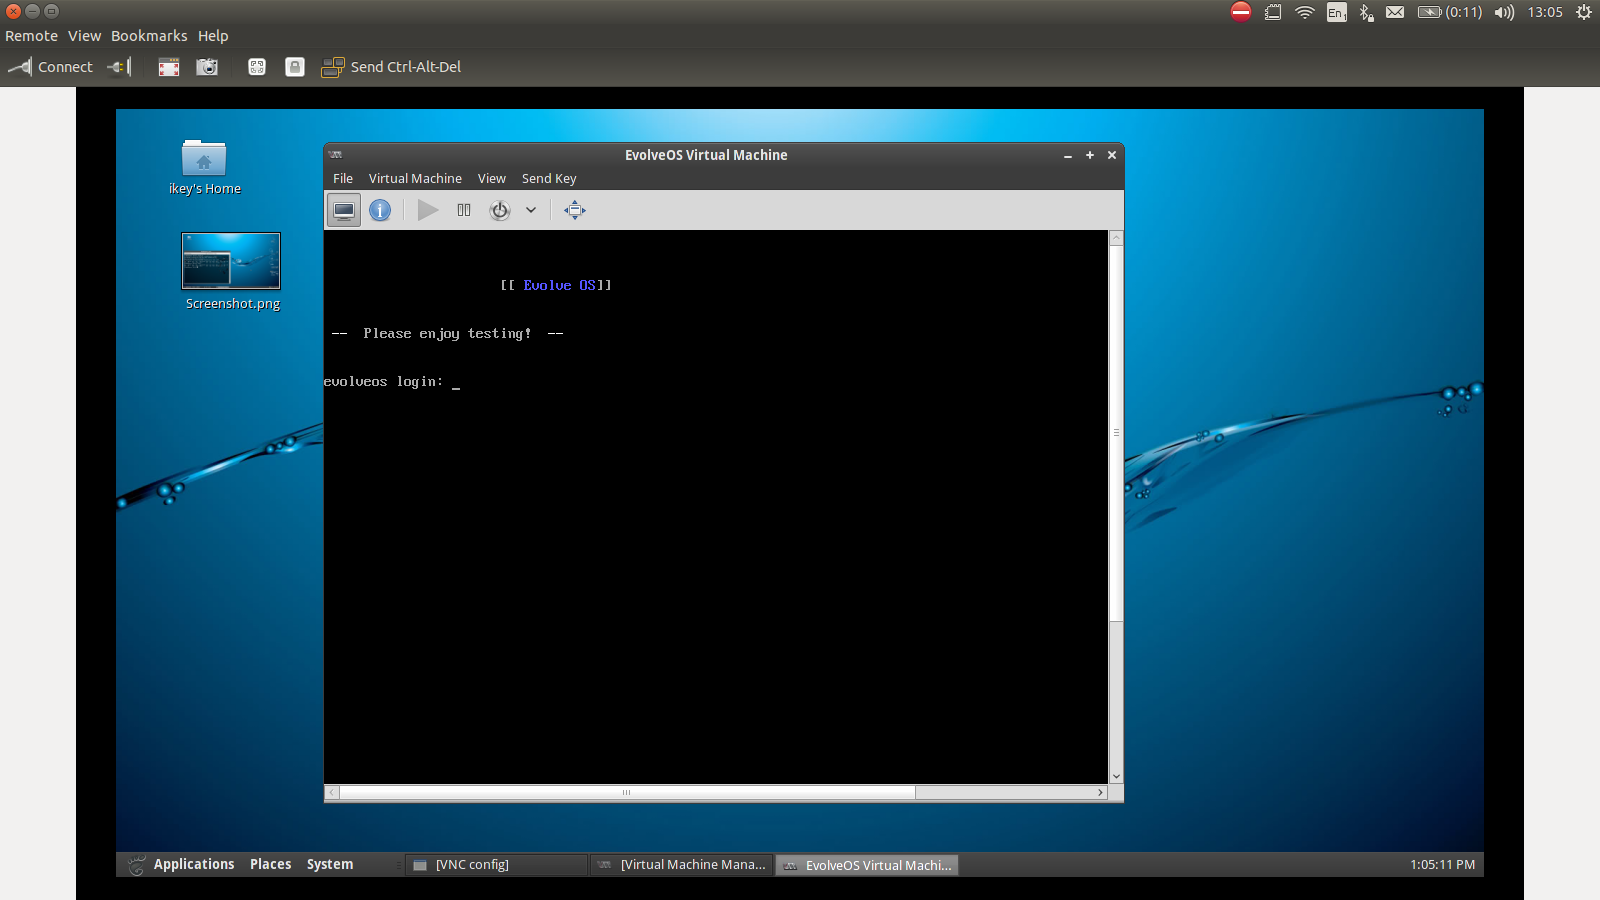Open the Bluetooth indicator
This screenshot has width=1600, height=900.
[1366, 12]
